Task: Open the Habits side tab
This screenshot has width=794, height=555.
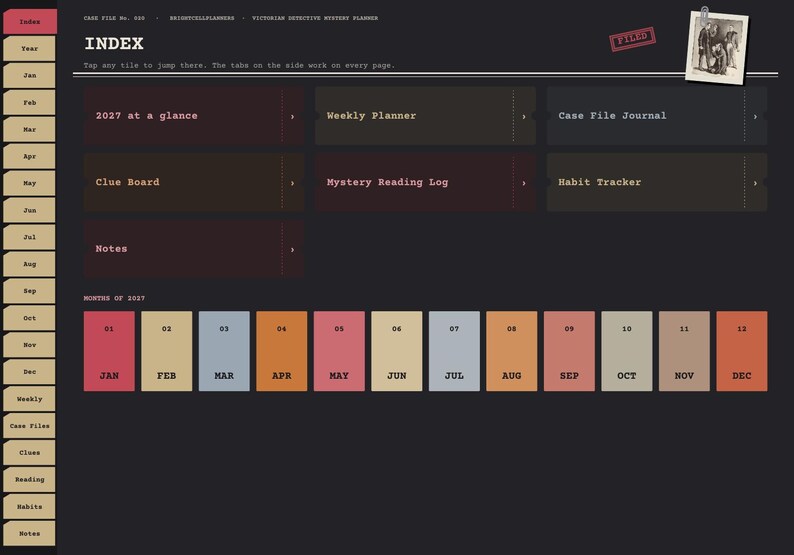Action: coord(29,506)
